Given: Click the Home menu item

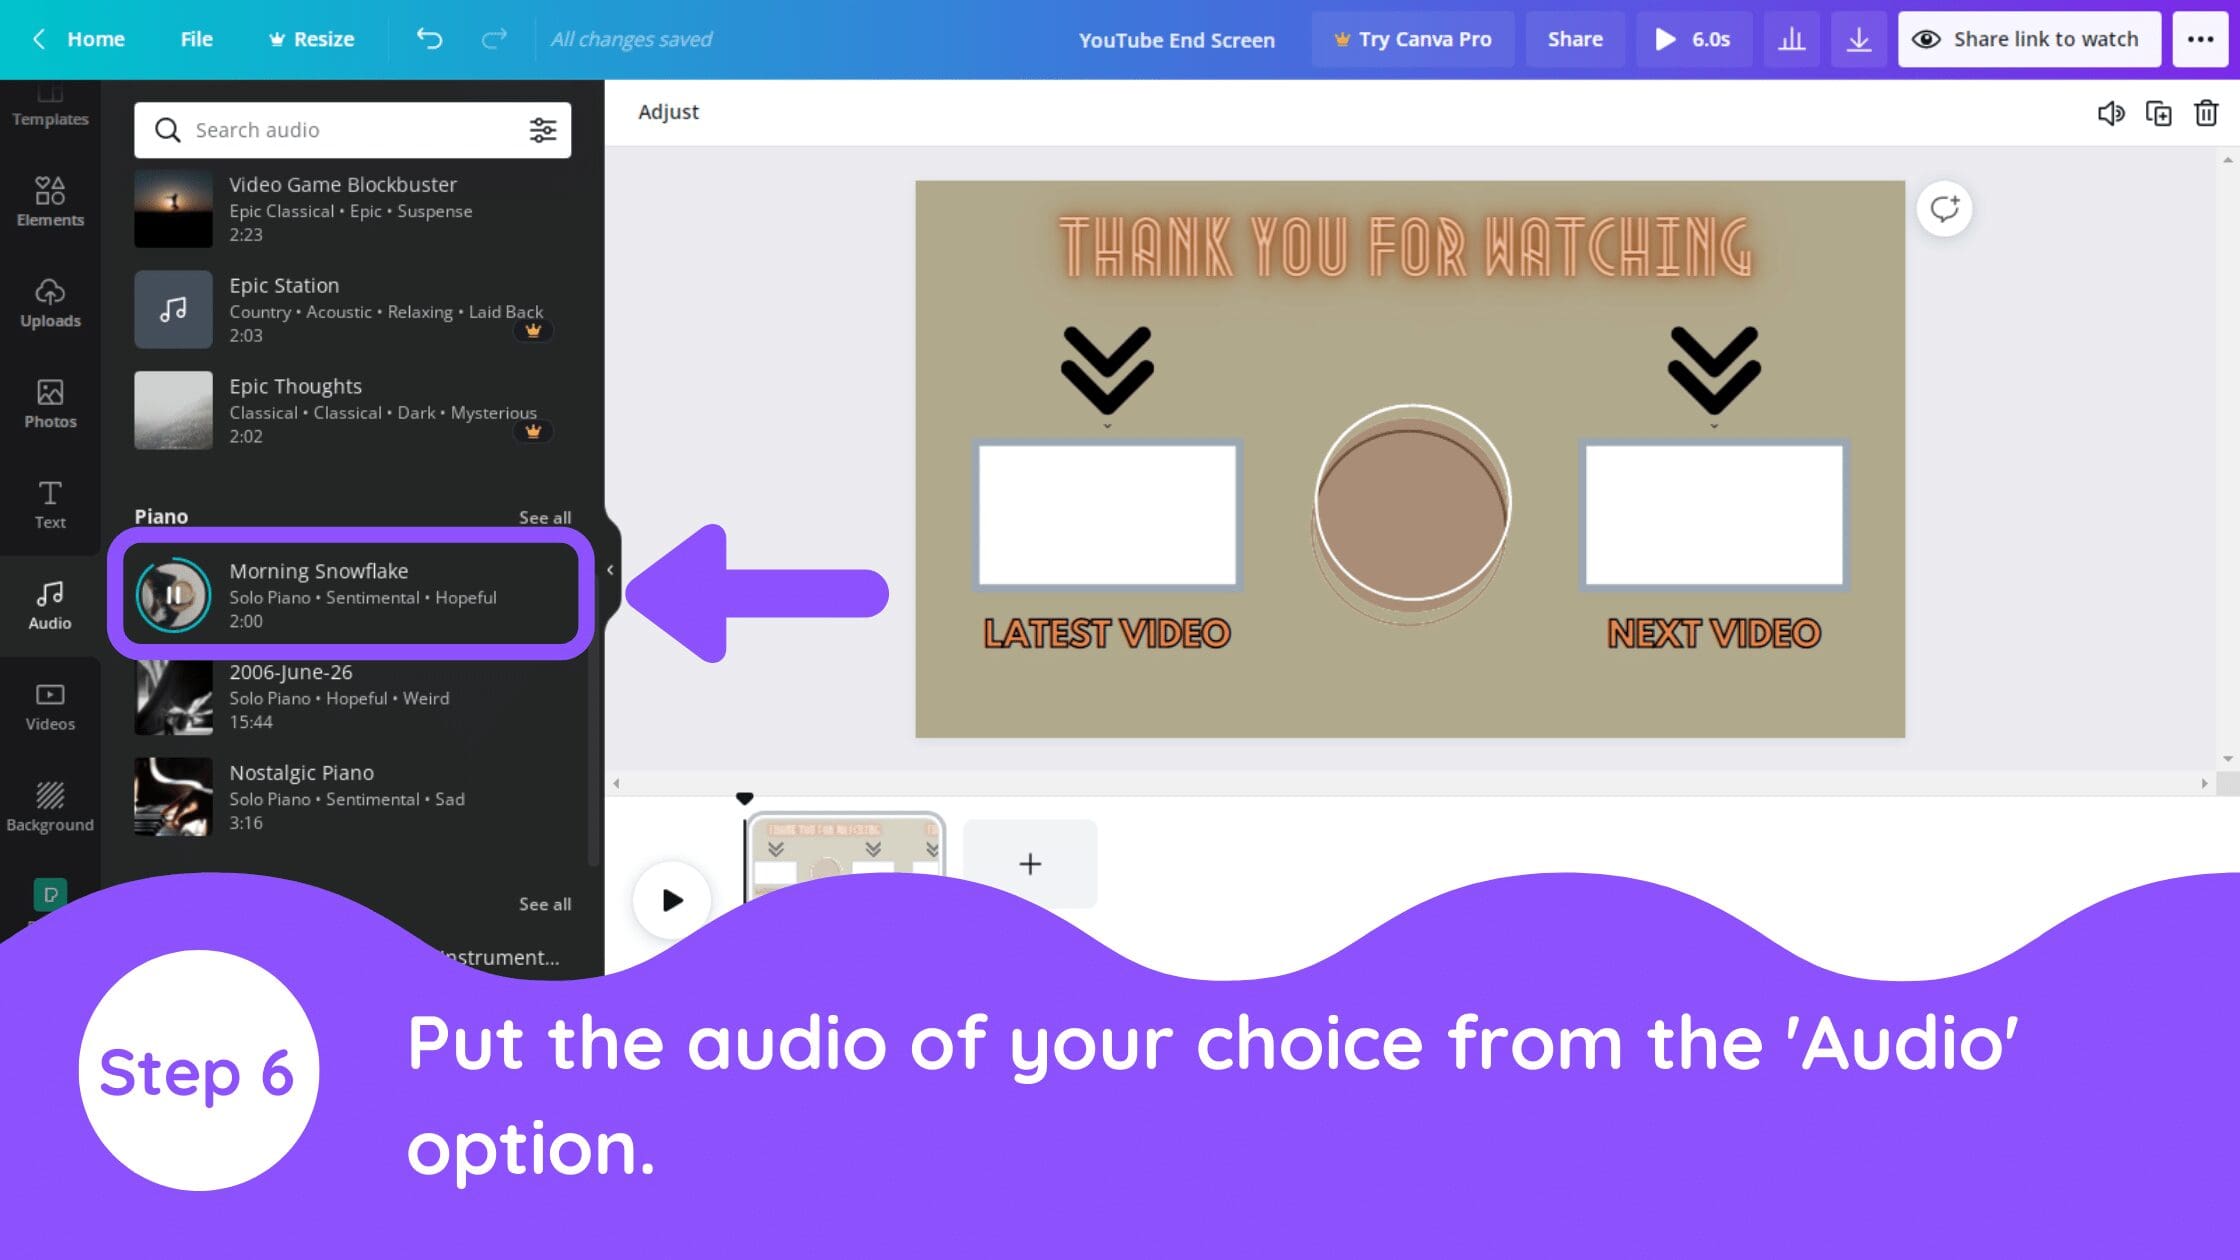Looking at the screenshot, I should 95,38.
